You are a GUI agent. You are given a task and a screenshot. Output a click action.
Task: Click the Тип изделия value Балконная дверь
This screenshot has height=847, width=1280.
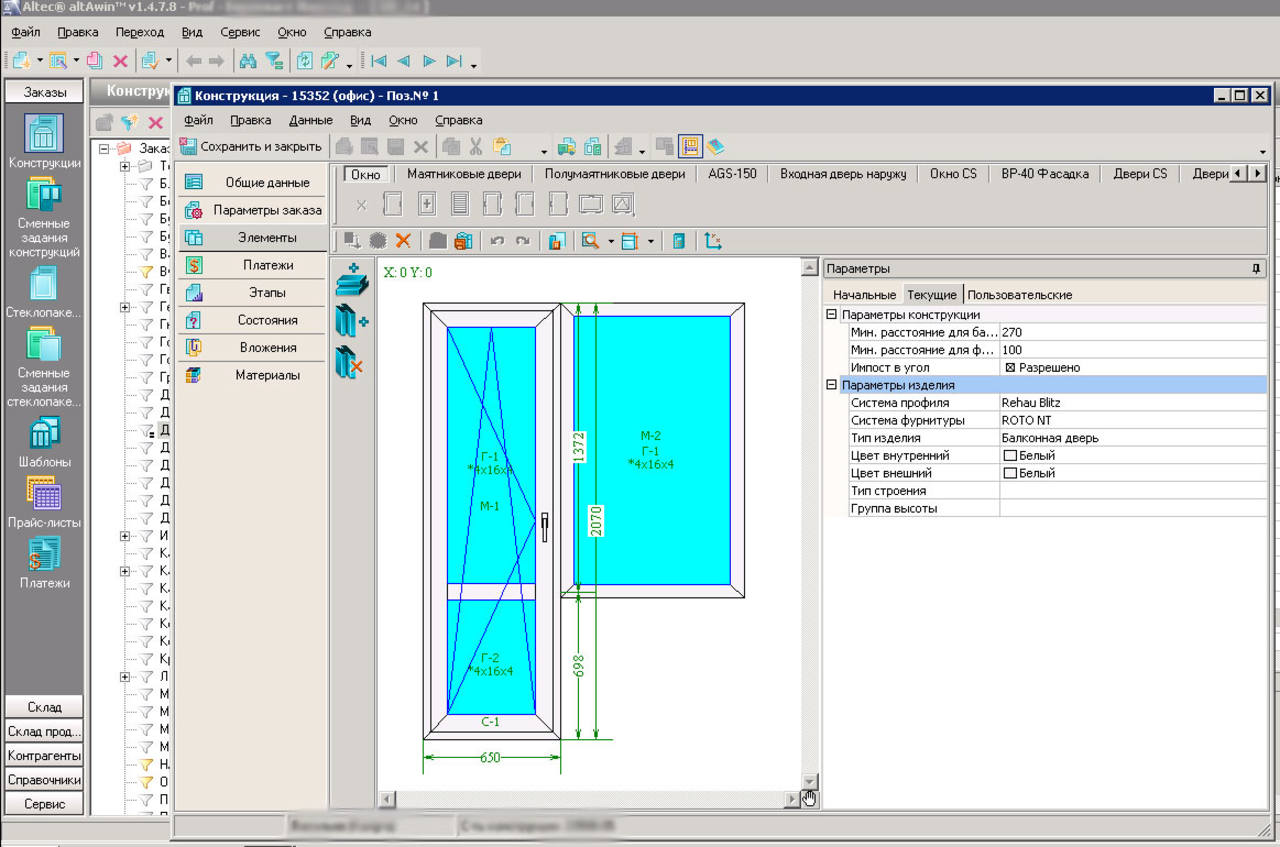click(1050, 438)
